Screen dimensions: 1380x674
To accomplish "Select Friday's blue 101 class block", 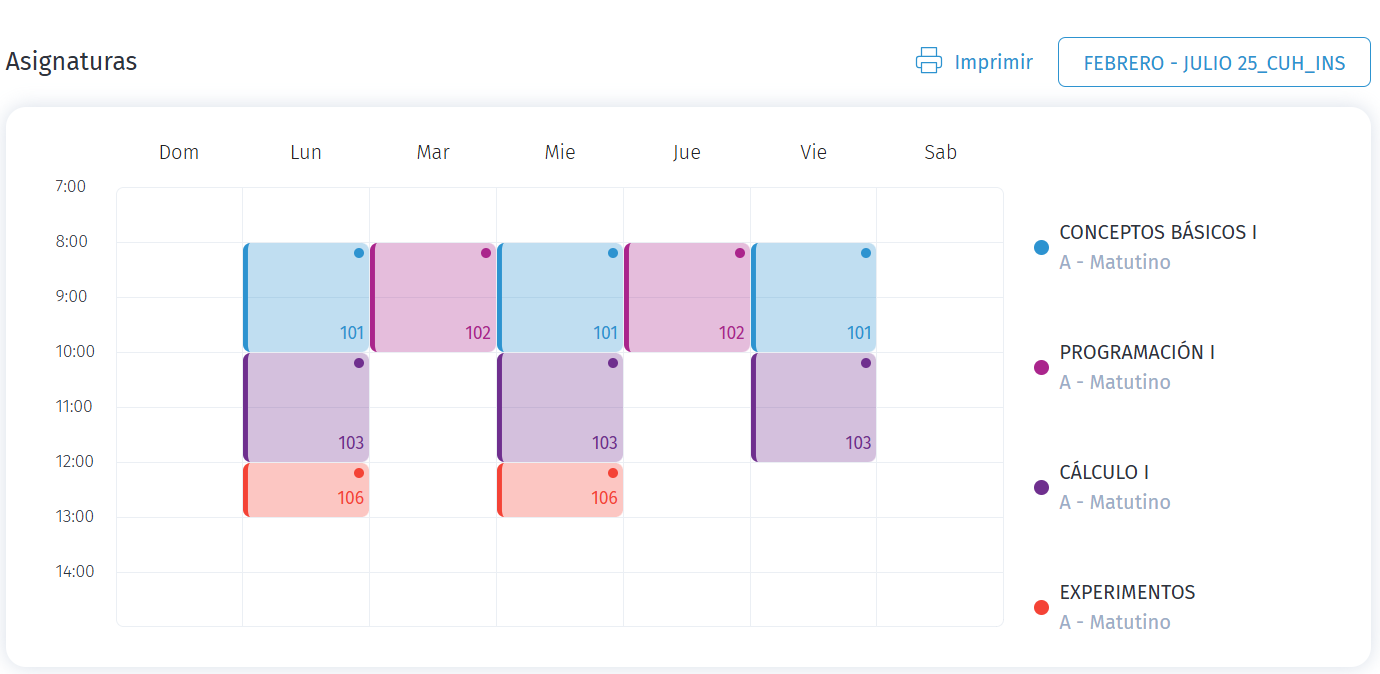I will [x=814, y=297].
